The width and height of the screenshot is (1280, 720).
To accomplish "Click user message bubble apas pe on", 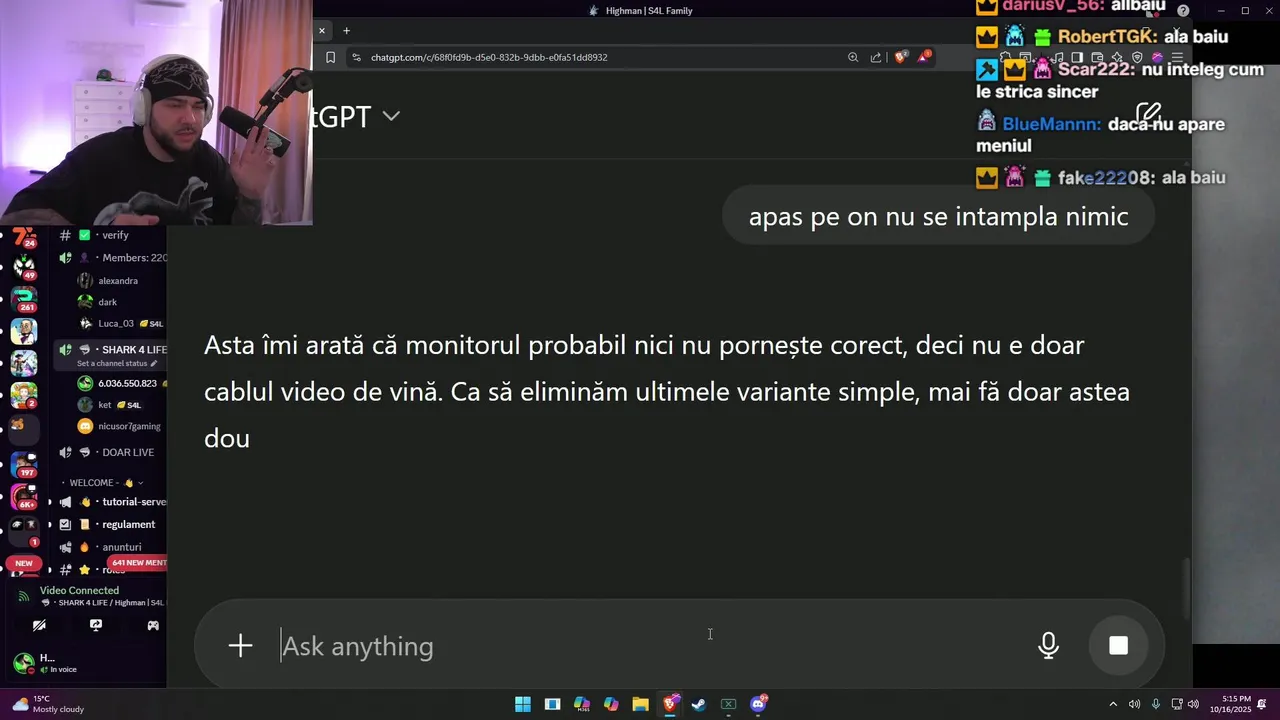I will [x=938, y=216].
